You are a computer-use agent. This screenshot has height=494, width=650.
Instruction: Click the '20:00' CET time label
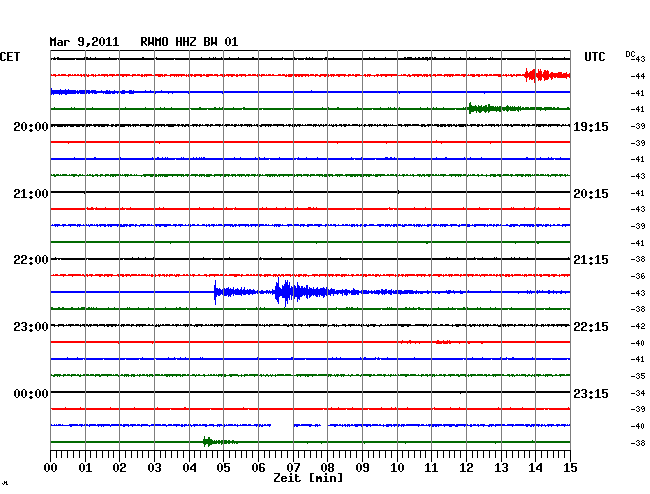click(31, 127)
